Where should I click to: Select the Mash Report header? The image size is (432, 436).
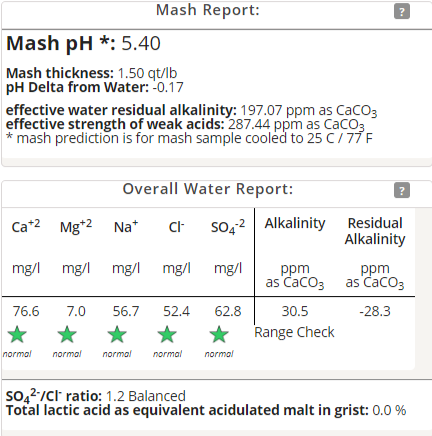[208, 10]
